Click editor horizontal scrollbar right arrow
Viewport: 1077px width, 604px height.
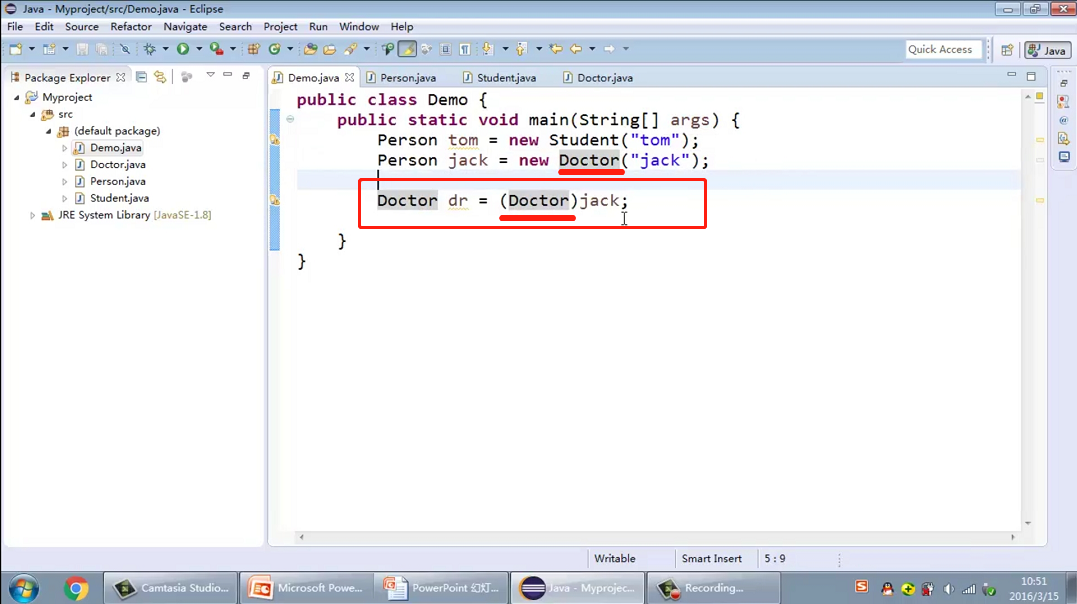click(x=1012, y=537)
